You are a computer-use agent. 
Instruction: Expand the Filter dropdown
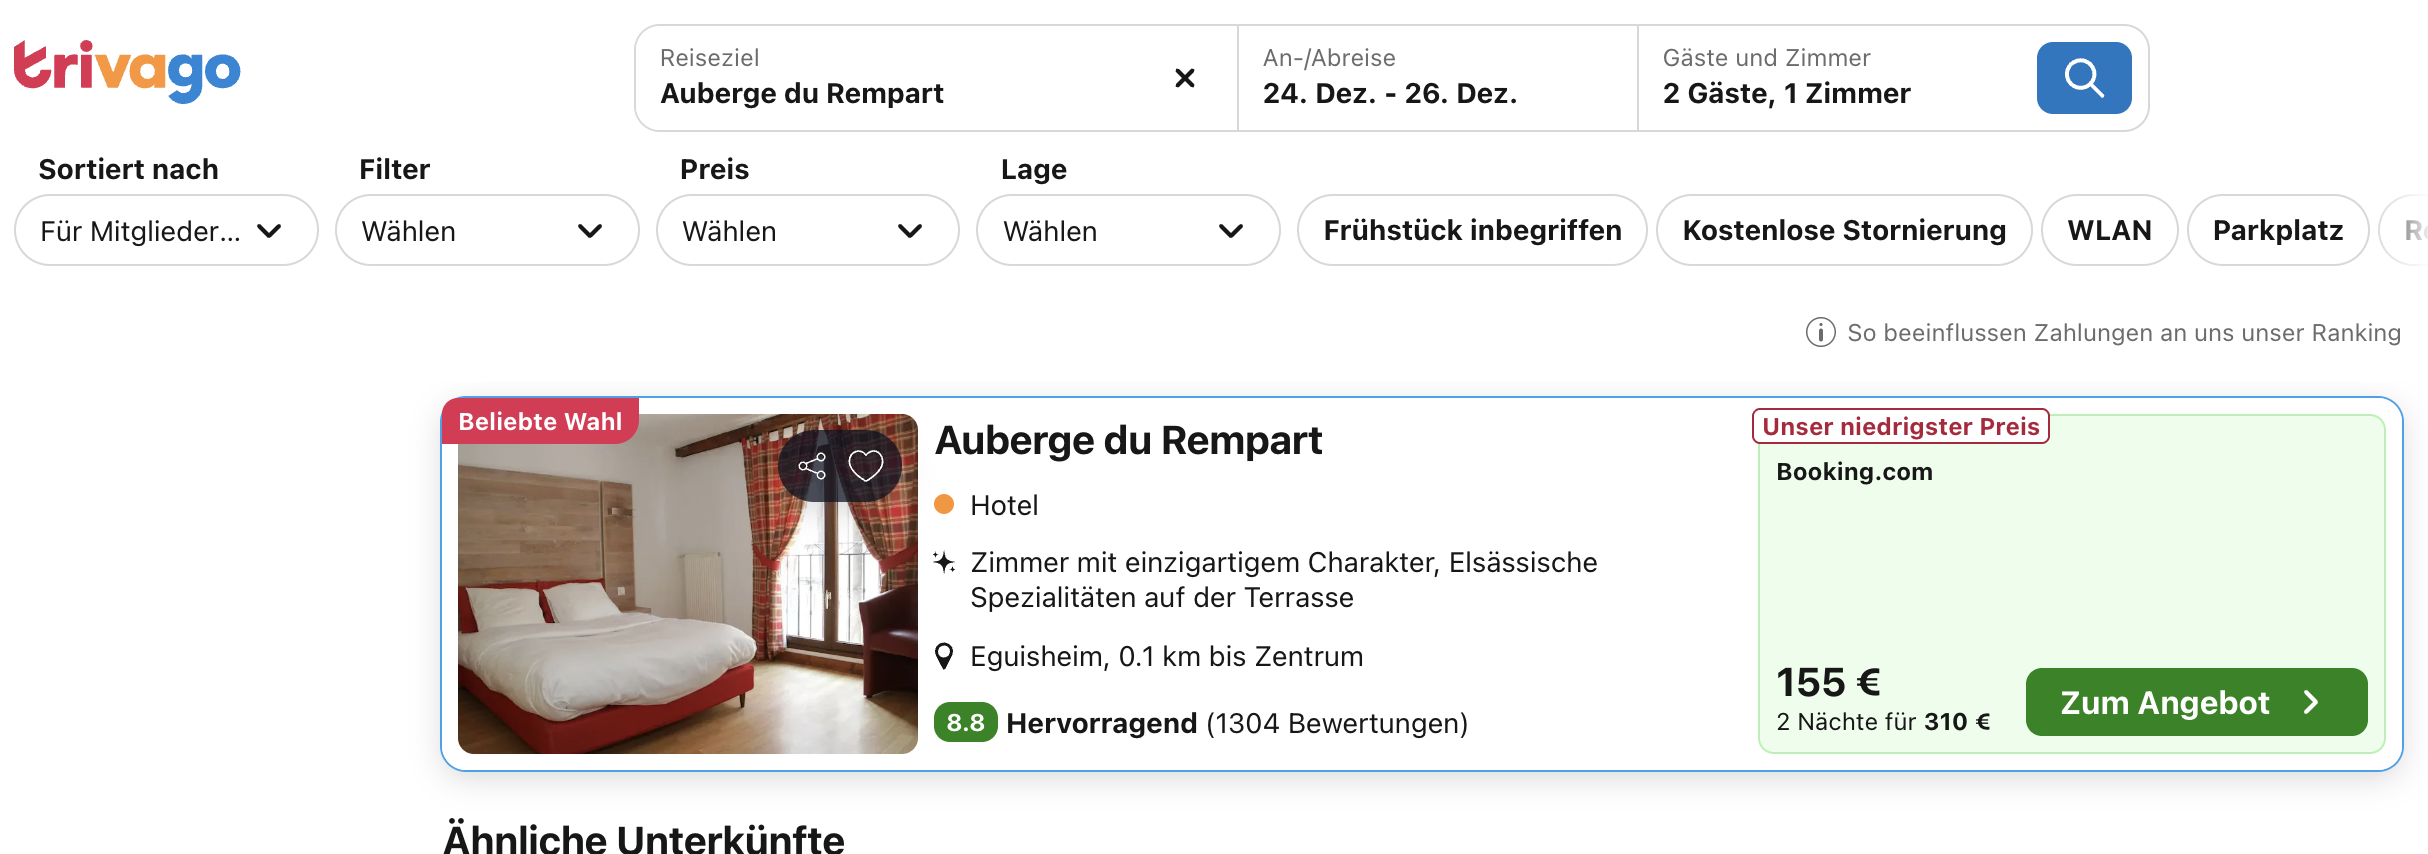487,231
